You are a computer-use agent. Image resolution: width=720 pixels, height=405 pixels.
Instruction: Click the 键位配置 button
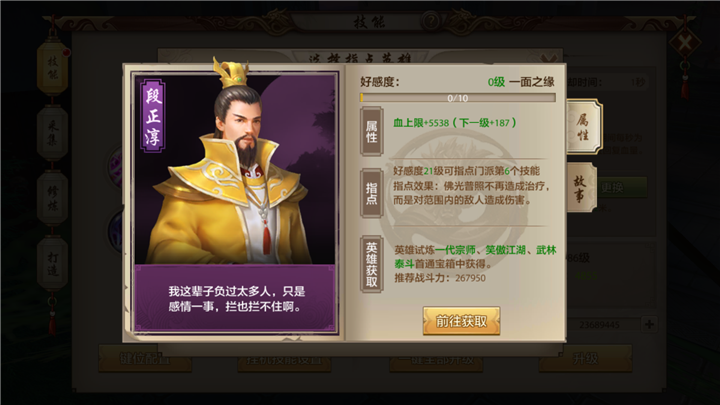pyautogui.click(x=145, y=359)
